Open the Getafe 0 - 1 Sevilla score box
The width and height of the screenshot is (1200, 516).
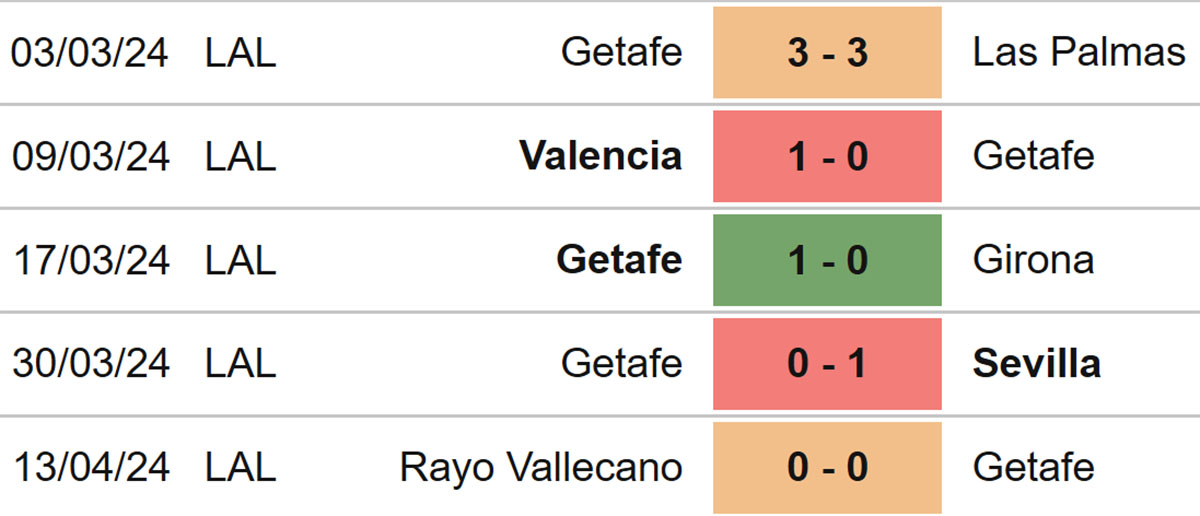(827, 364)
